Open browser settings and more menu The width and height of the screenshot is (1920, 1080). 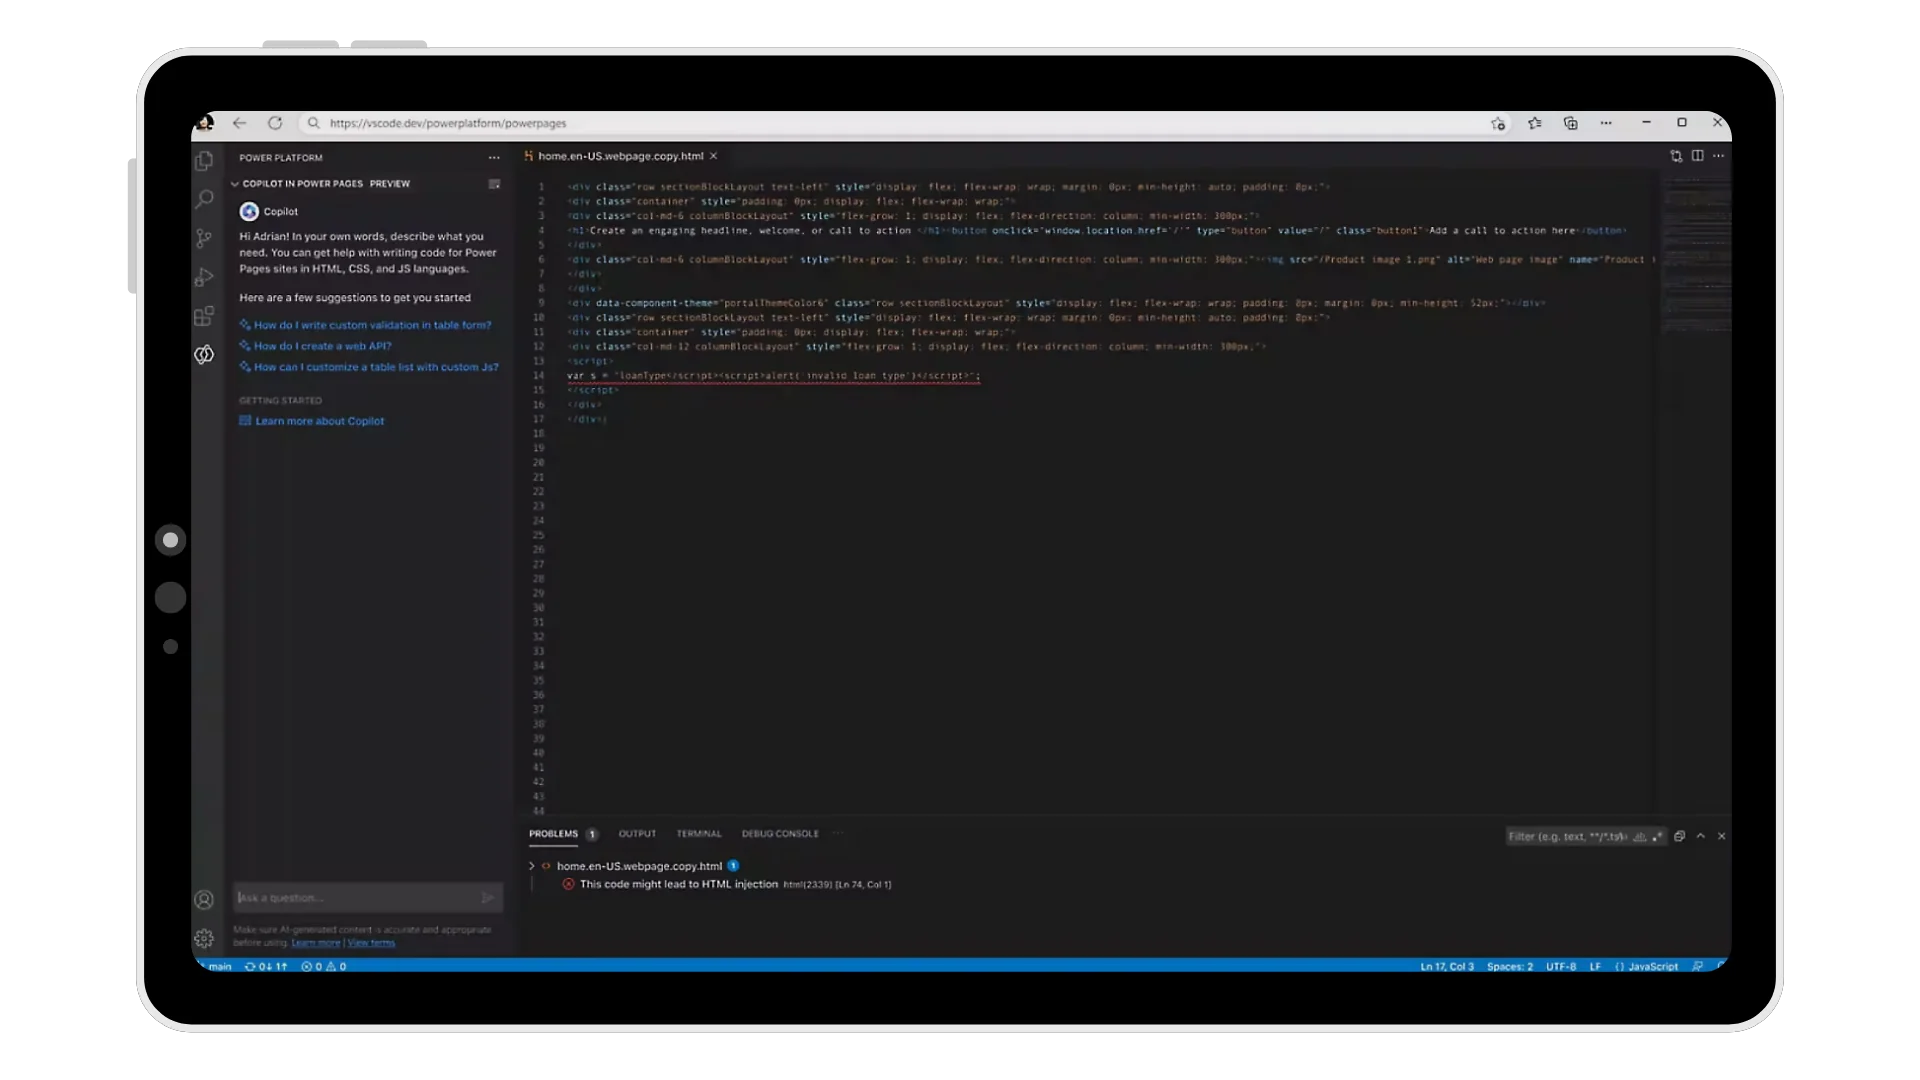point(1606,123)
